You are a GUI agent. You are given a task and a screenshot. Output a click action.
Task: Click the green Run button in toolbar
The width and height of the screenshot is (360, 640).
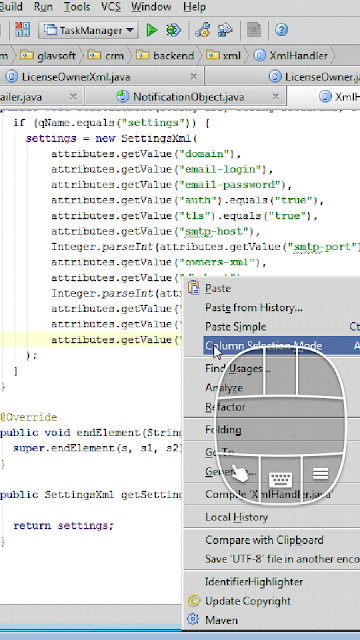[152, 30]
